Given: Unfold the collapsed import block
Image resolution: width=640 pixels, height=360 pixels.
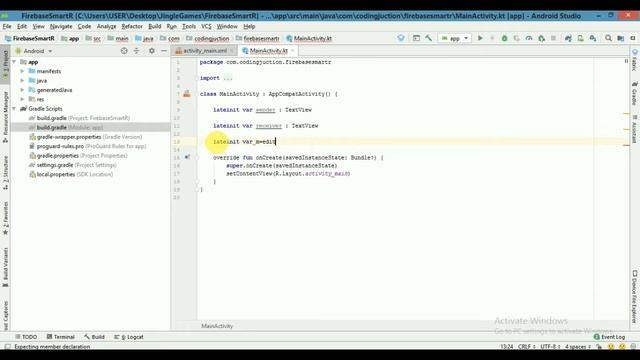Looking at the screenshot, I should pyautogui.click(x=228, y=78).
